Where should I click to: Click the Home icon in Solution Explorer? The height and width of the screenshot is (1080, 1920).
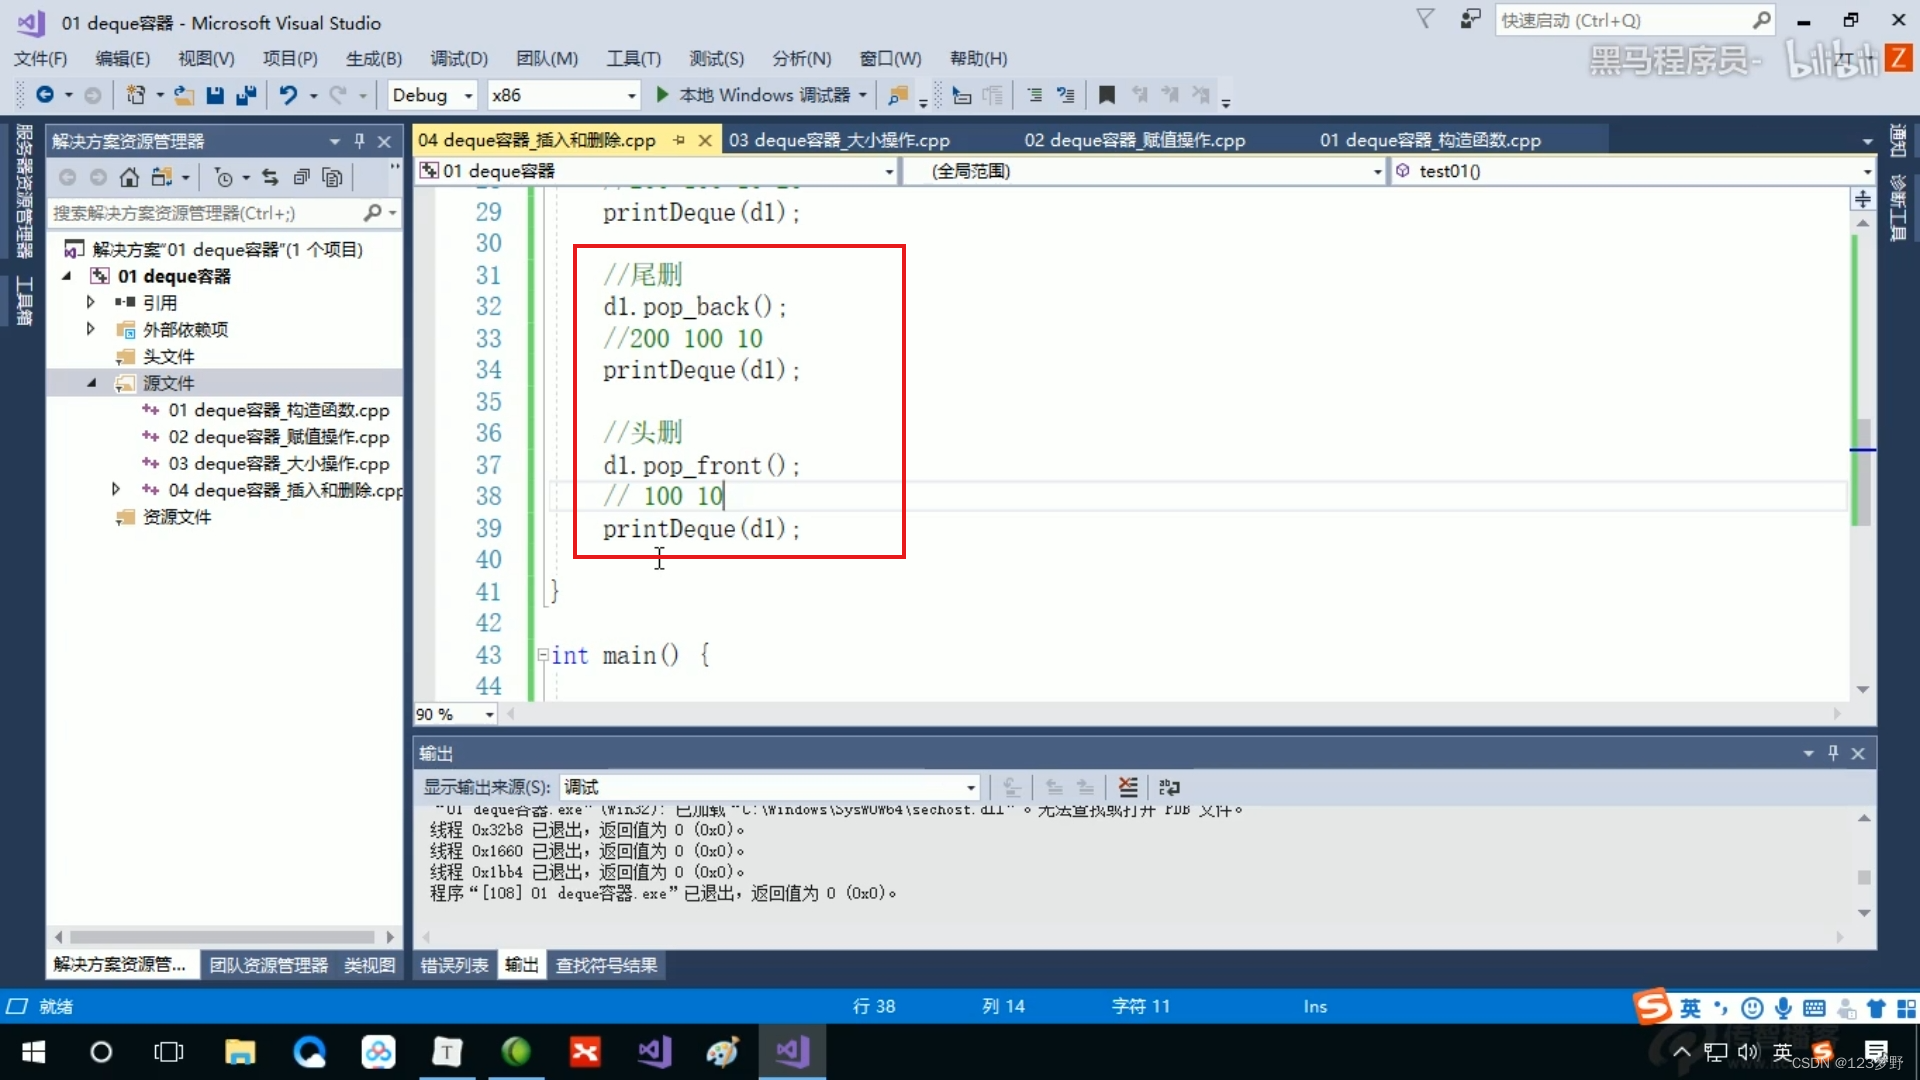coord(129,178)
